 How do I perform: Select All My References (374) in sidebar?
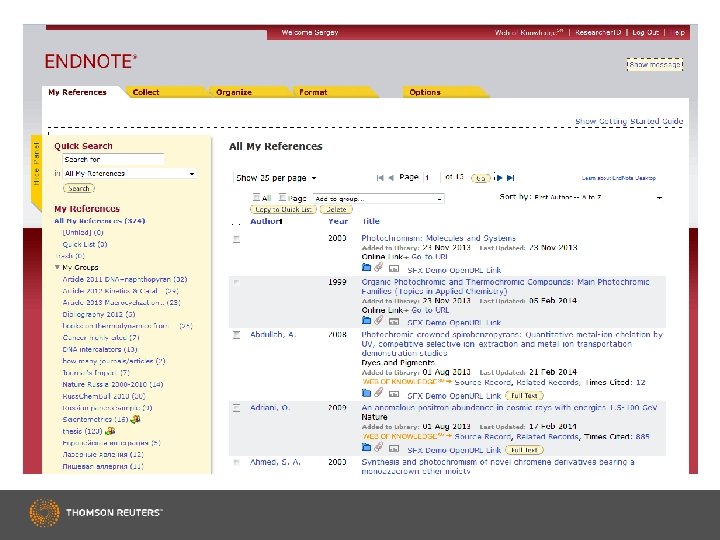pyautogui.click(x=100, y=221)
